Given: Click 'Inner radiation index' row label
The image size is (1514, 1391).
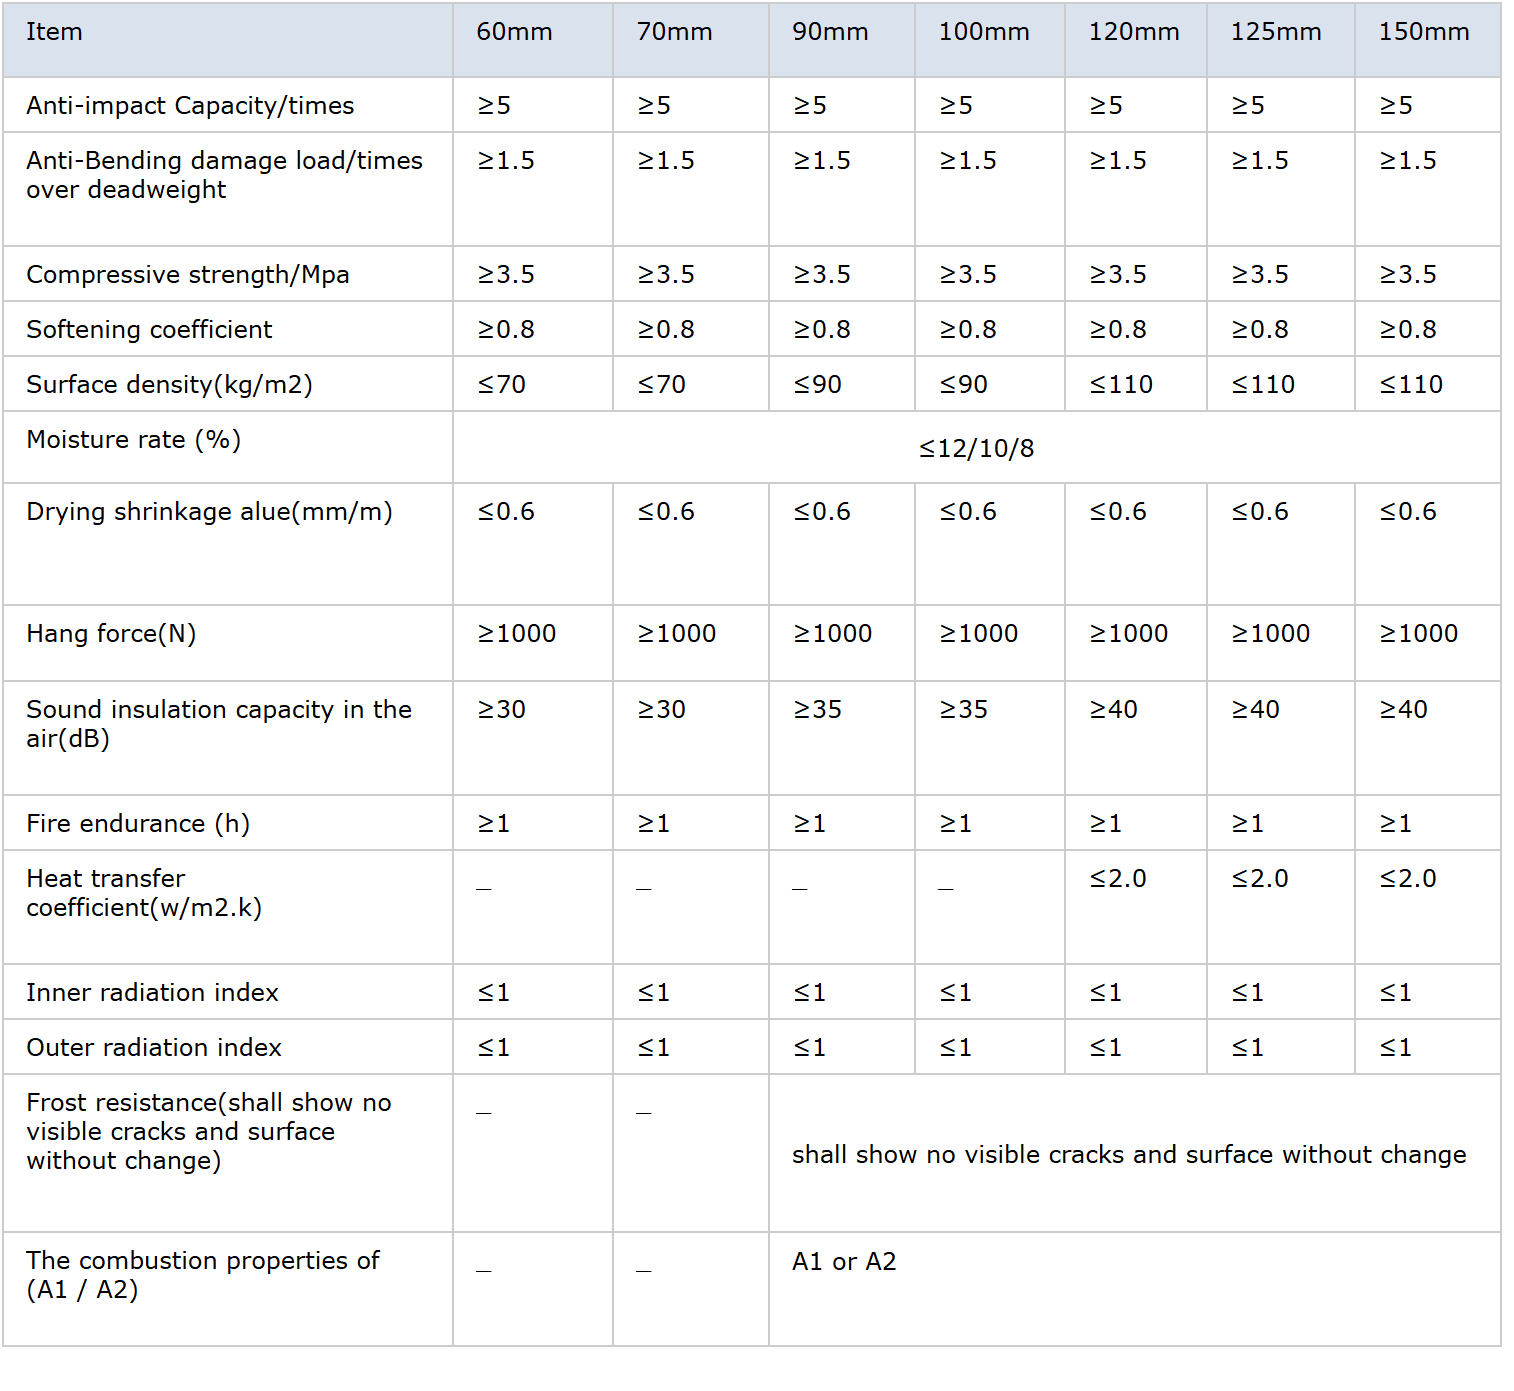Looking at the screenshot, I should click(x=152, y=993).
